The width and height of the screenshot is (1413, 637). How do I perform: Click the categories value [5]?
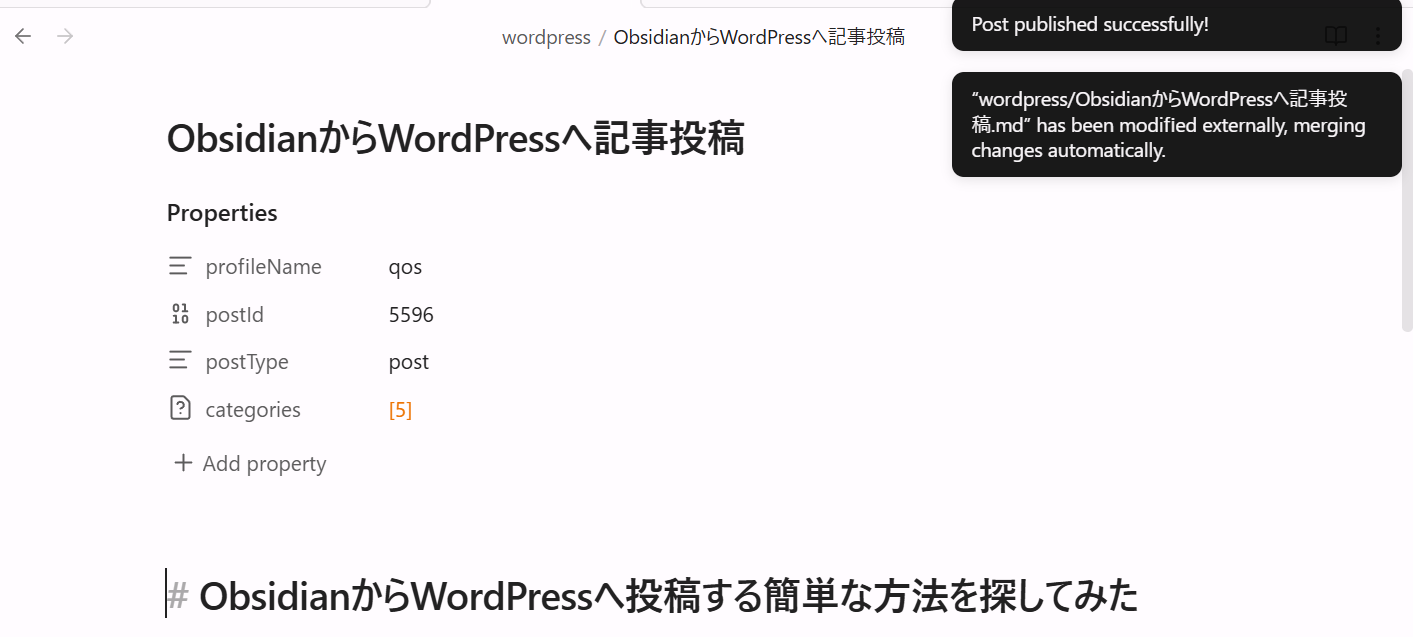coord(400,410)
